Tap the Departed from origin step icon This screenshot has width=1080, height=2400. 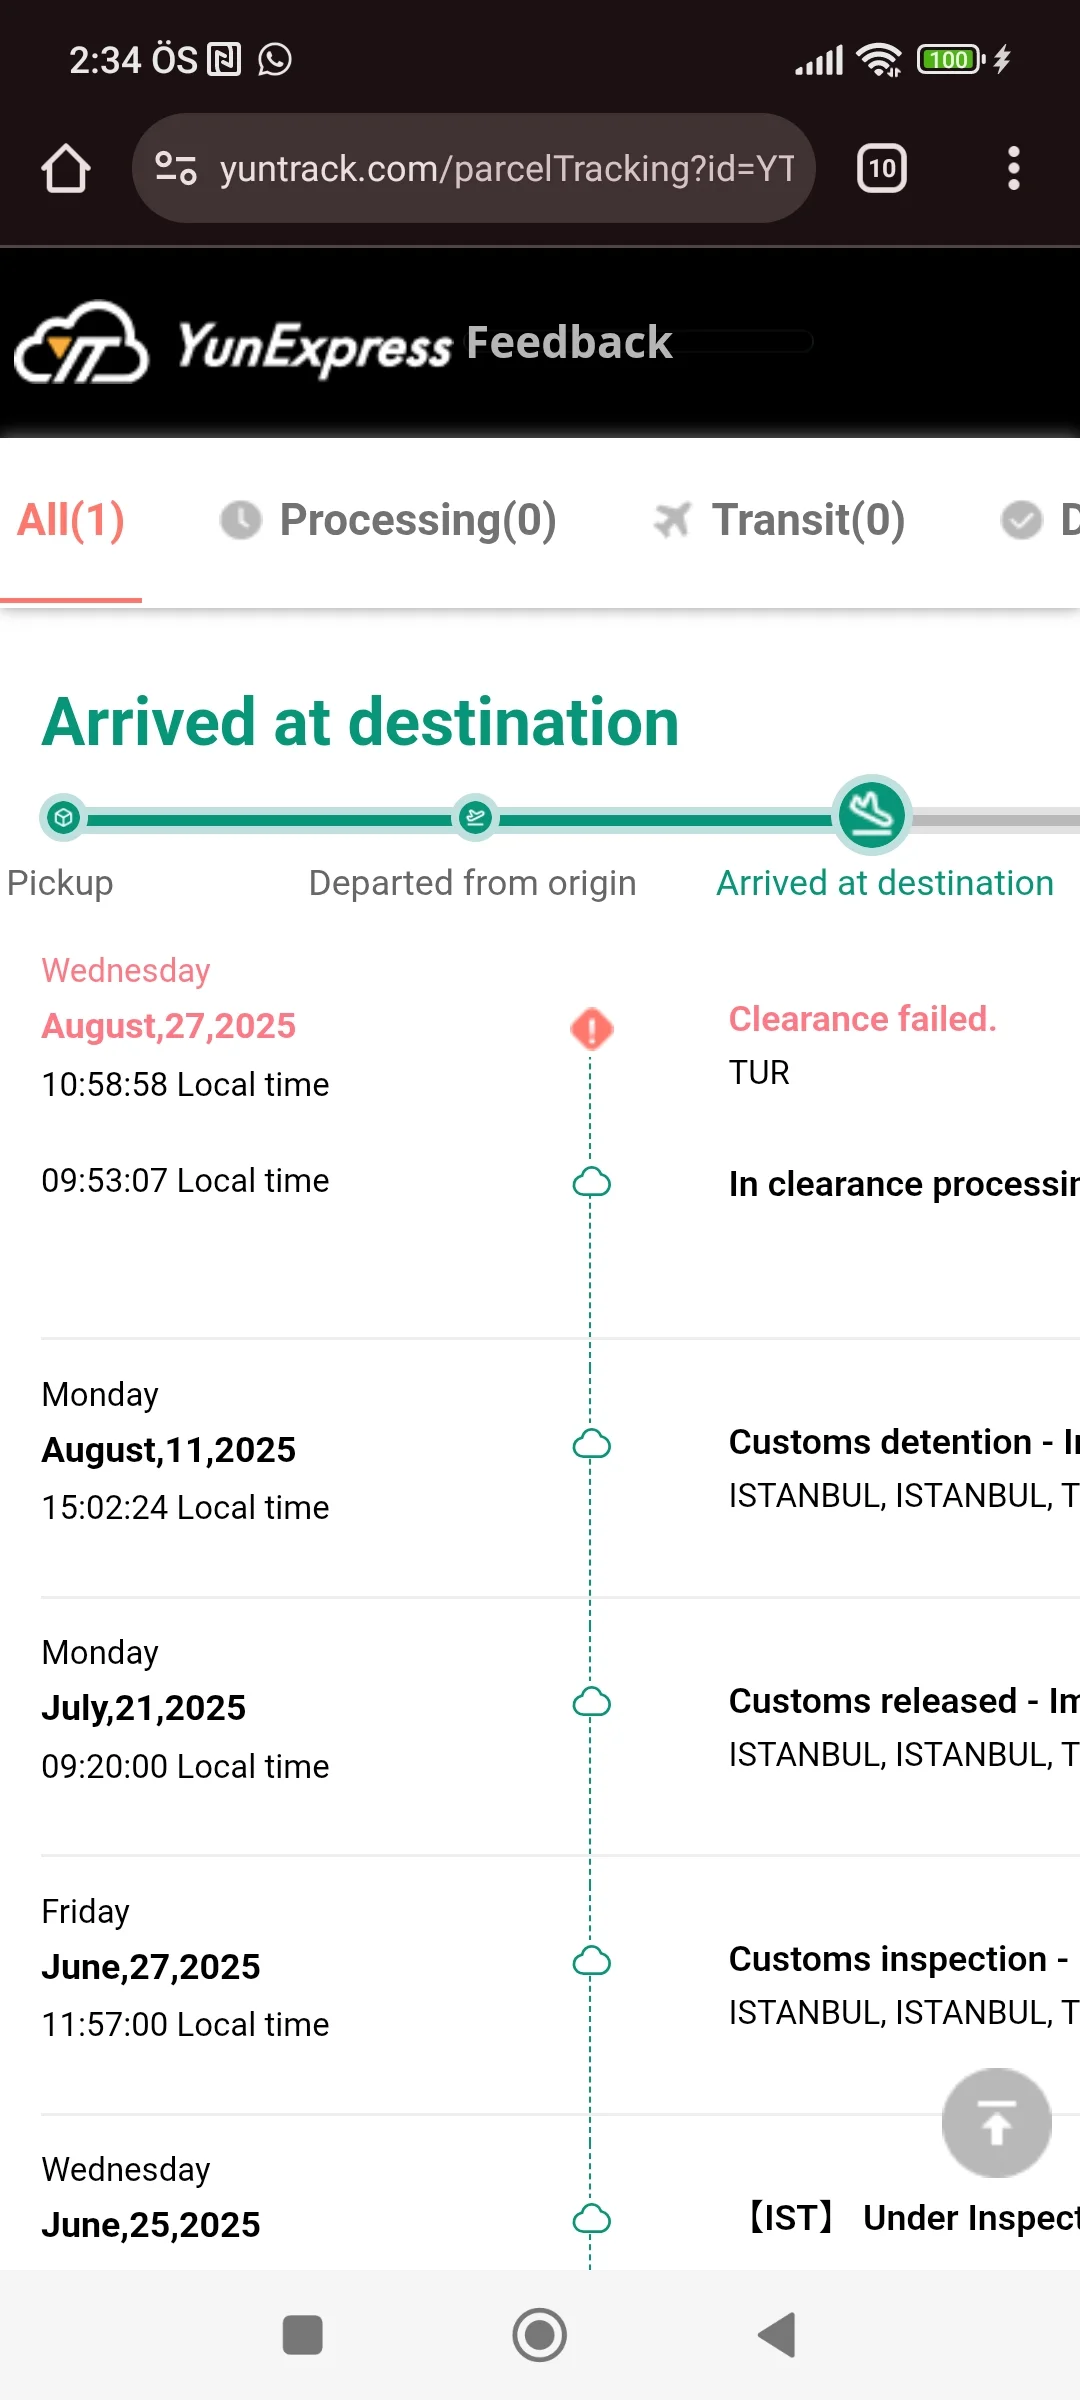[475, 818]
